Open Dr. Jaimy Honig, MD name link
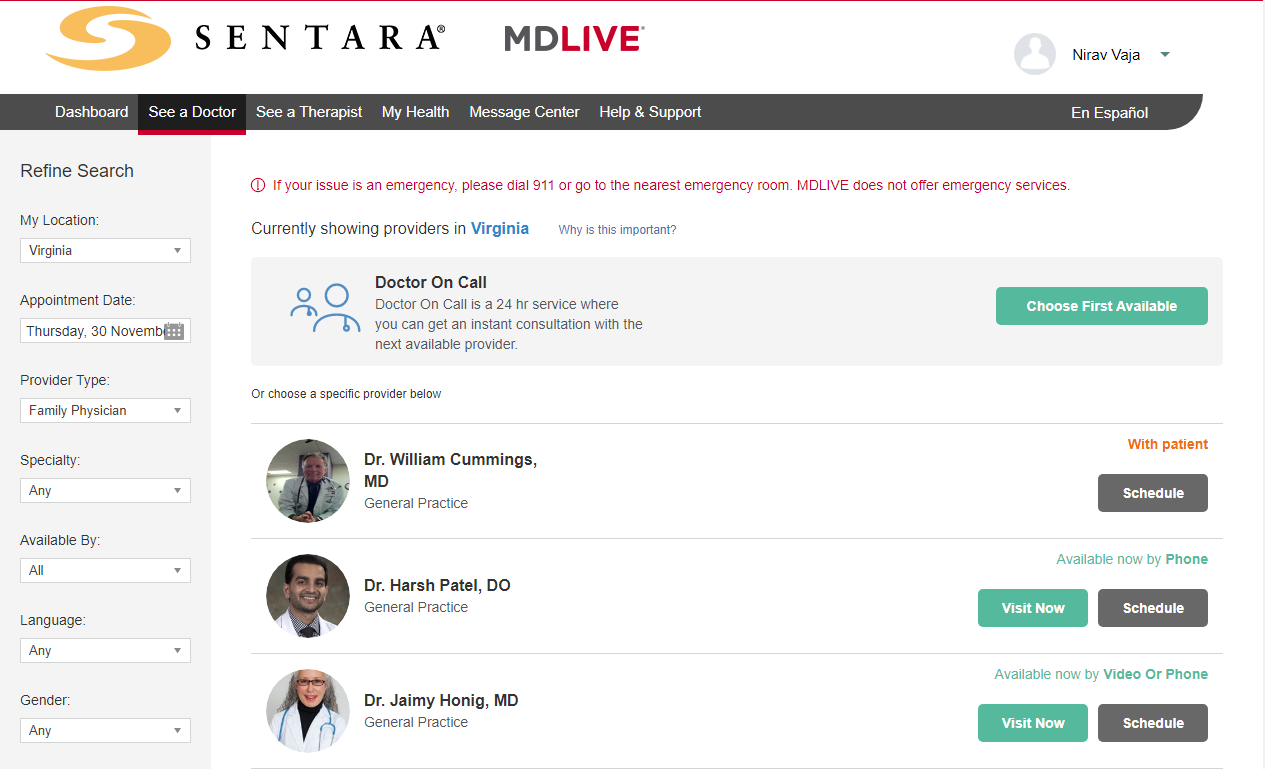 pos(441,700)
